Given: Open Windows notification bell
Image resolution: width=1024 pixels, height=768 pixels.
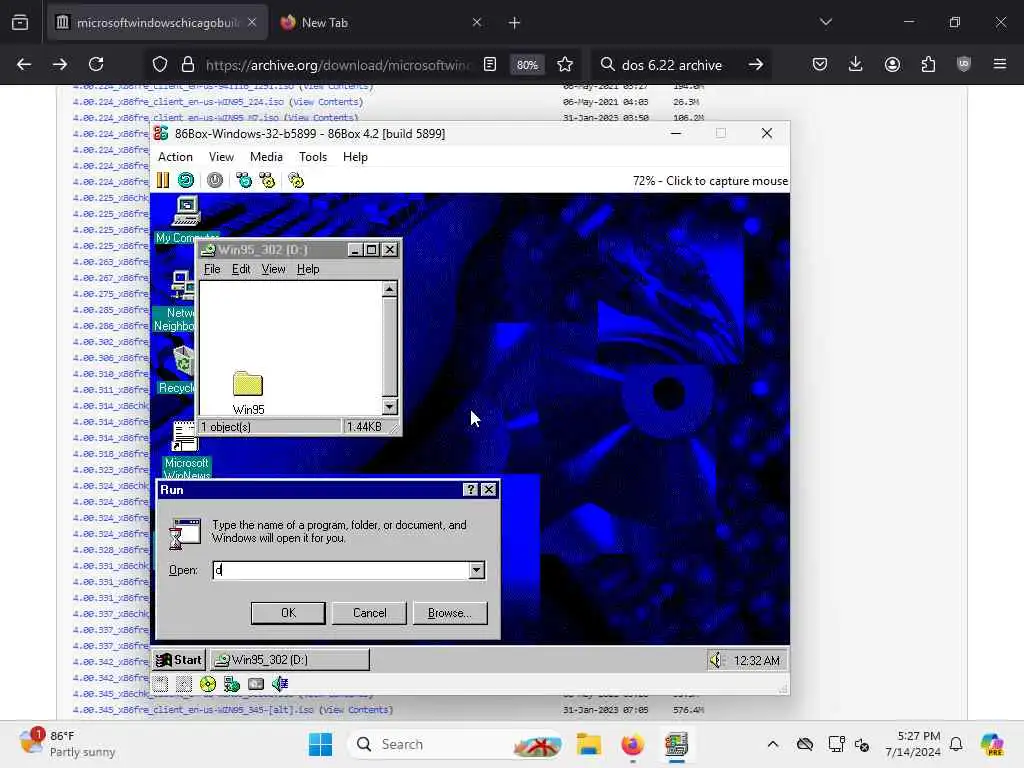Looking at the screenshot, I should 955,744.
